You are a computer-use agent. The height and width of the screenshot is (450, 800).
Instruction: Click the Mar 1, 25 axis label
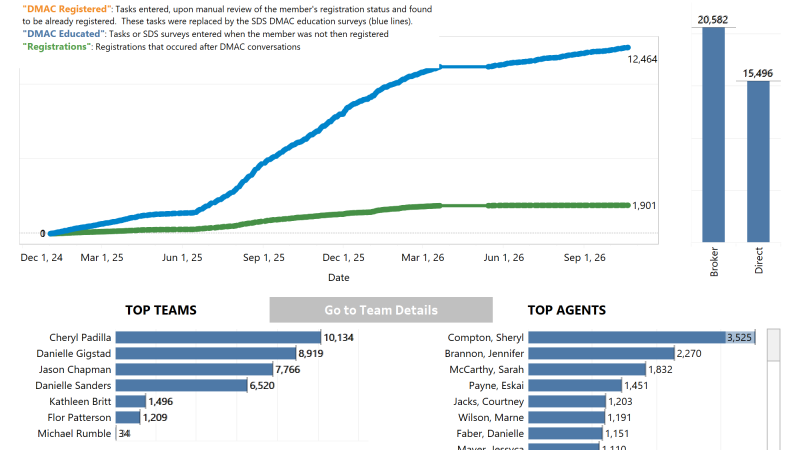pyautogui.click(x=102, y=258)
